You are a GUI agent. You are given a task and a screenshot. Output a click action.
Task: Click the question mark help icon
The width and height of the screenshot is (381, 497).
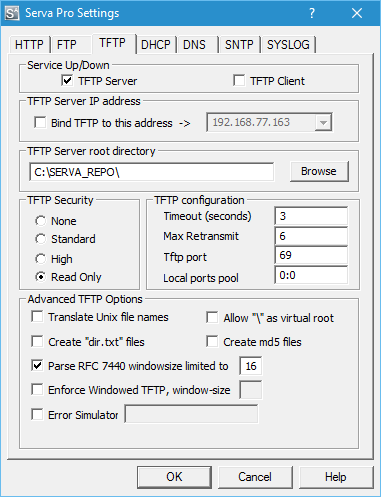pyautogui.click(x=312, y=13)
